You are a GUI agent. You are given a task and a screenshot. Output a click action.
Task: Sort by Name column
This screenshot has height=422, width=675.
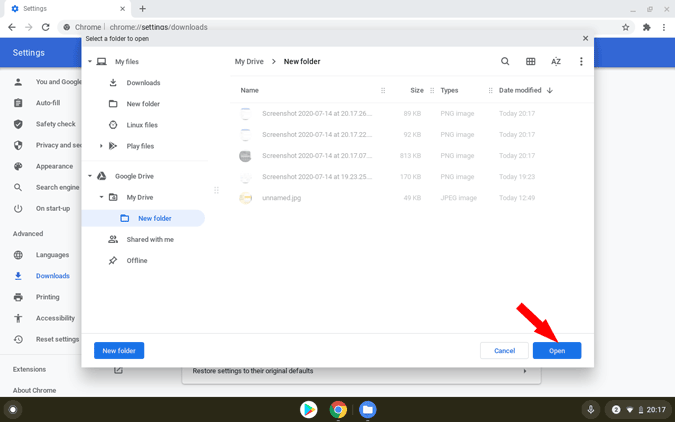tap(250, 90)
